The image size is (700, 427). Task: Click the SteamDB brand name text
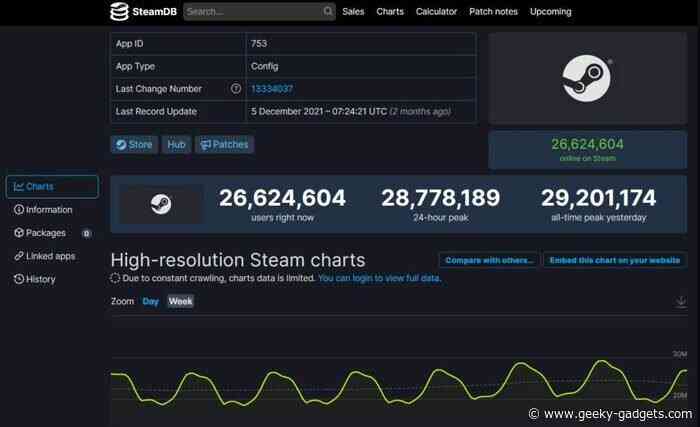[x=154, y=12]
